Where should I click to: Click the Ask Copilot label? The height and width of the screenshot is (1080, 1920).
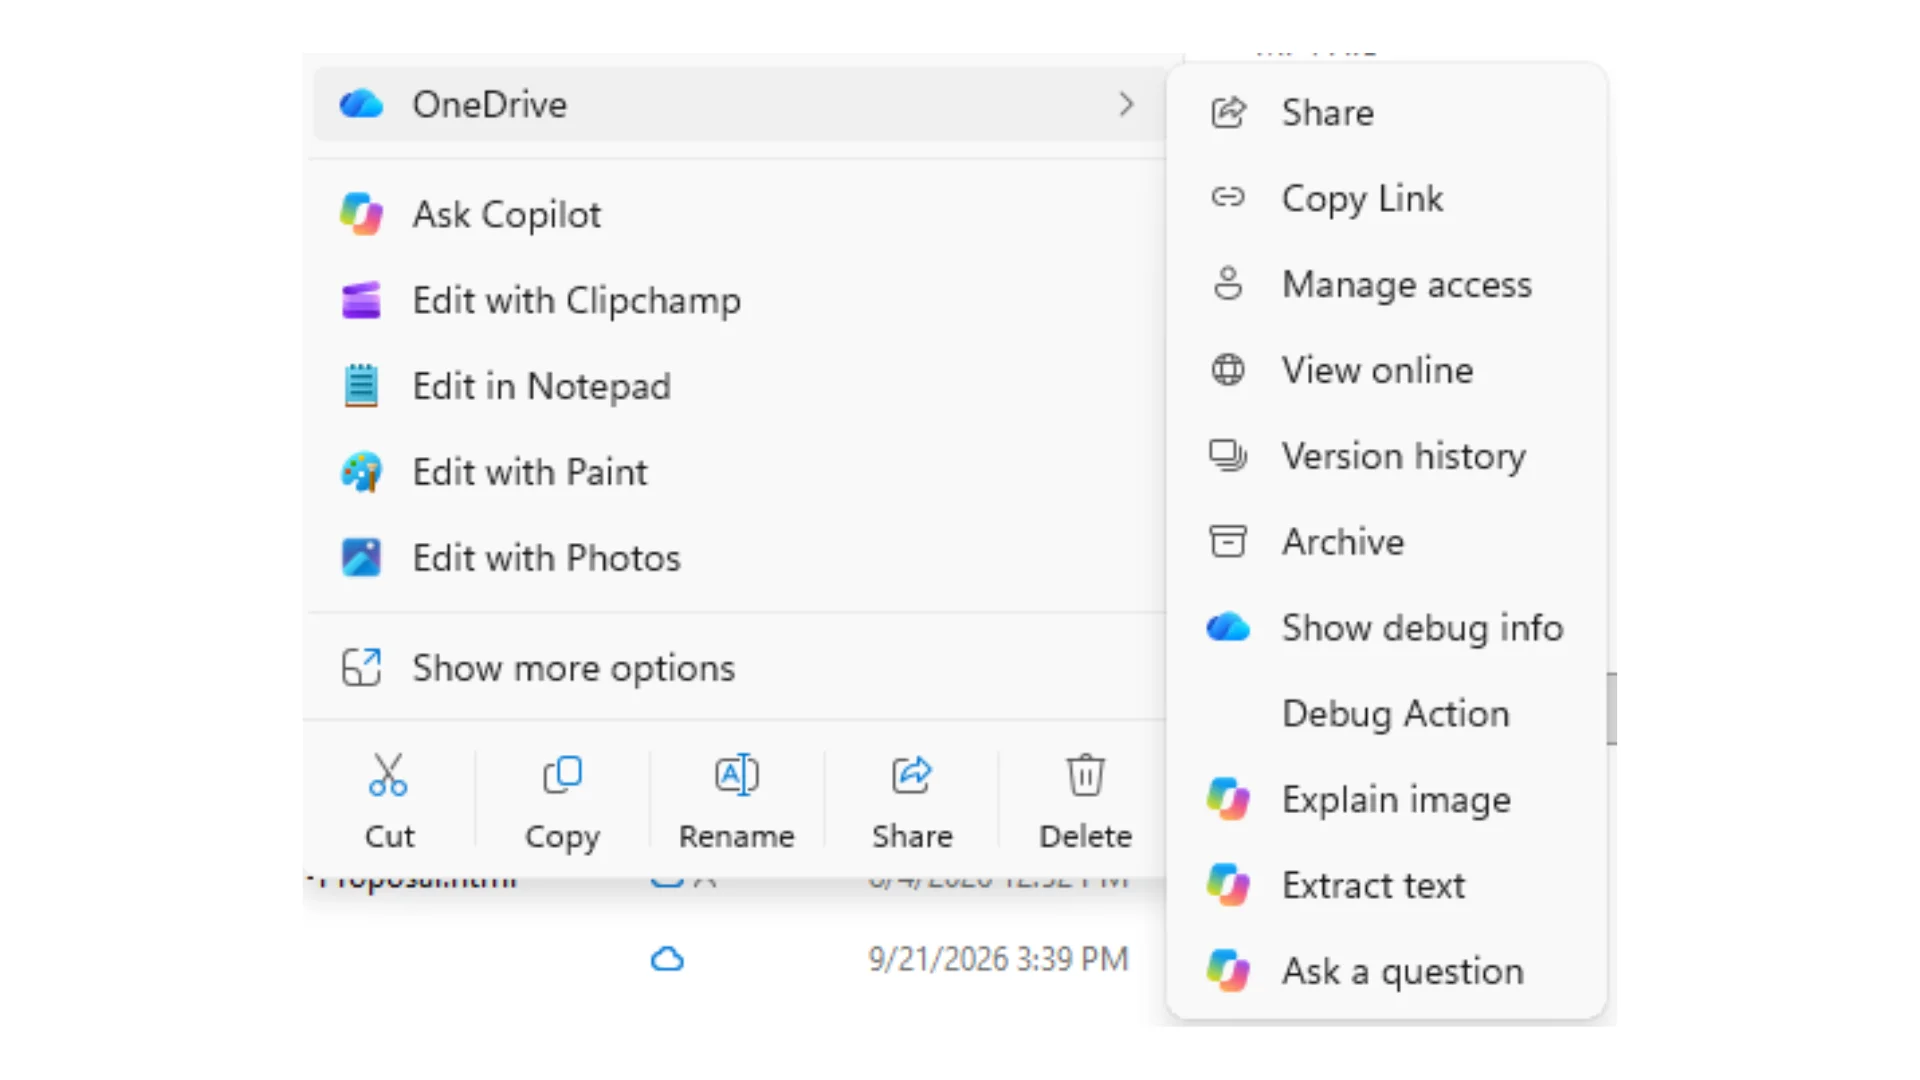[507, 214]
